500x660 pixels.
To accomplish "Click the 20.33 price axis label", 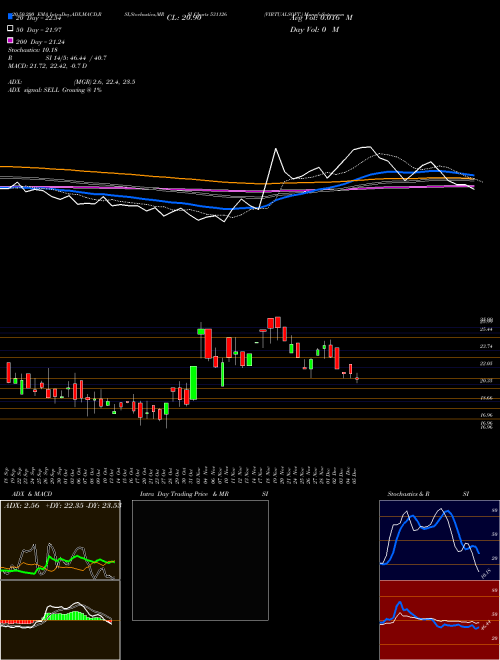I will pos(486,380).
